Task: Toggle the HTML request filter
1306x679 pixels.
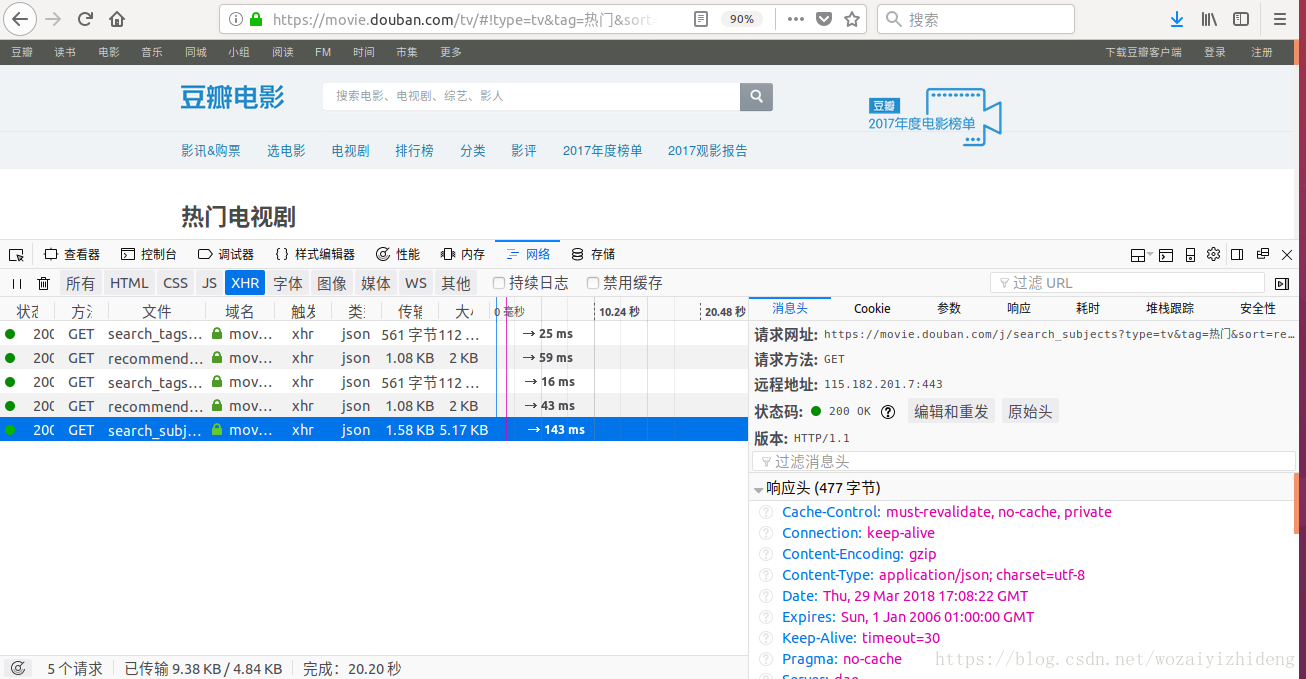Action: 129,283
